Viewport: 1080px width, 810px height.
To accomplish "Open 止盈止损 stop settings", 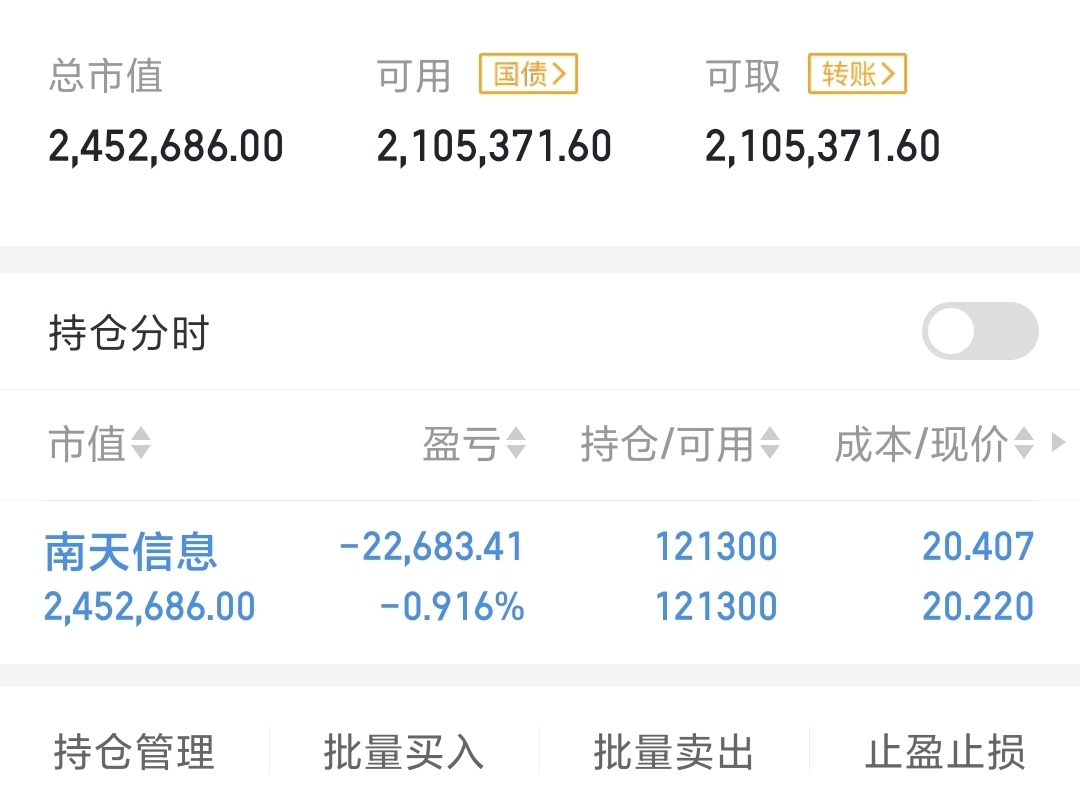I will pos(945,751).
